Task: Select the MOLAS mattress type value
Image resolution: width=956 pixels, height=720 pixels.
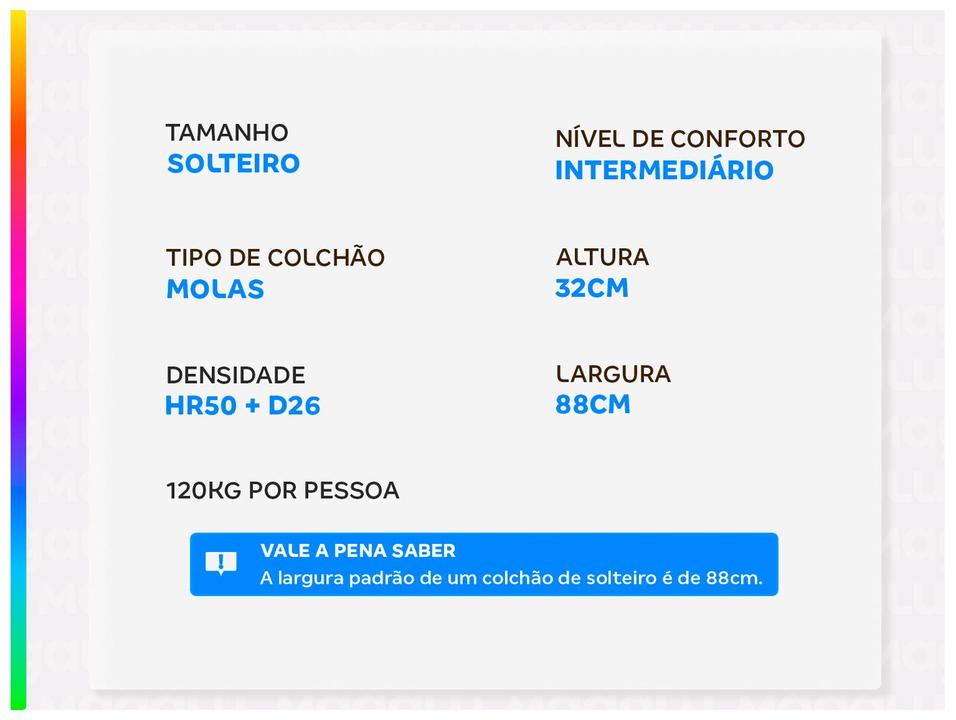Action: tap(215, 289)
